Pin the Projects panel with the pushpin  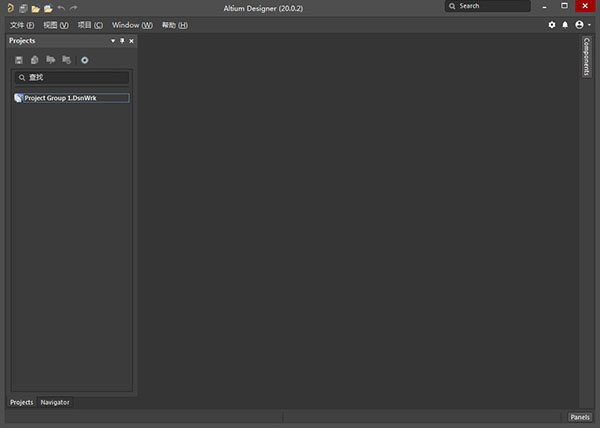(x=122, y=41)
